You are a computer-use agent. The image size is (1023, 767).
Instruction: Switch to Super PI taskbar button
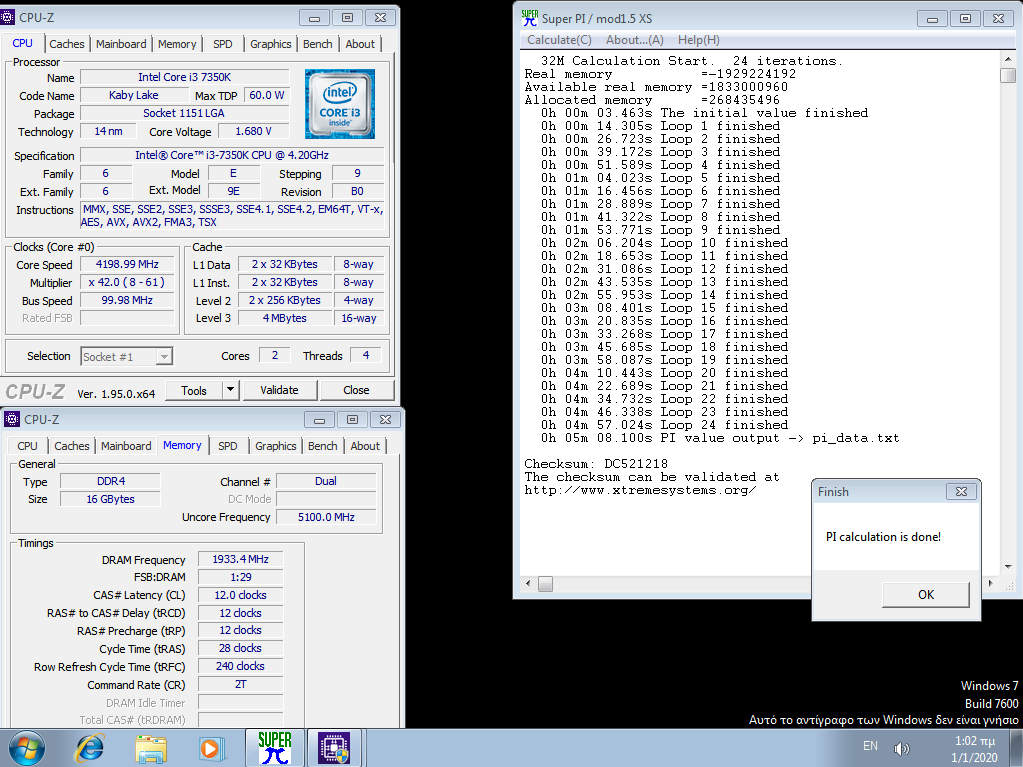[275, 747]
